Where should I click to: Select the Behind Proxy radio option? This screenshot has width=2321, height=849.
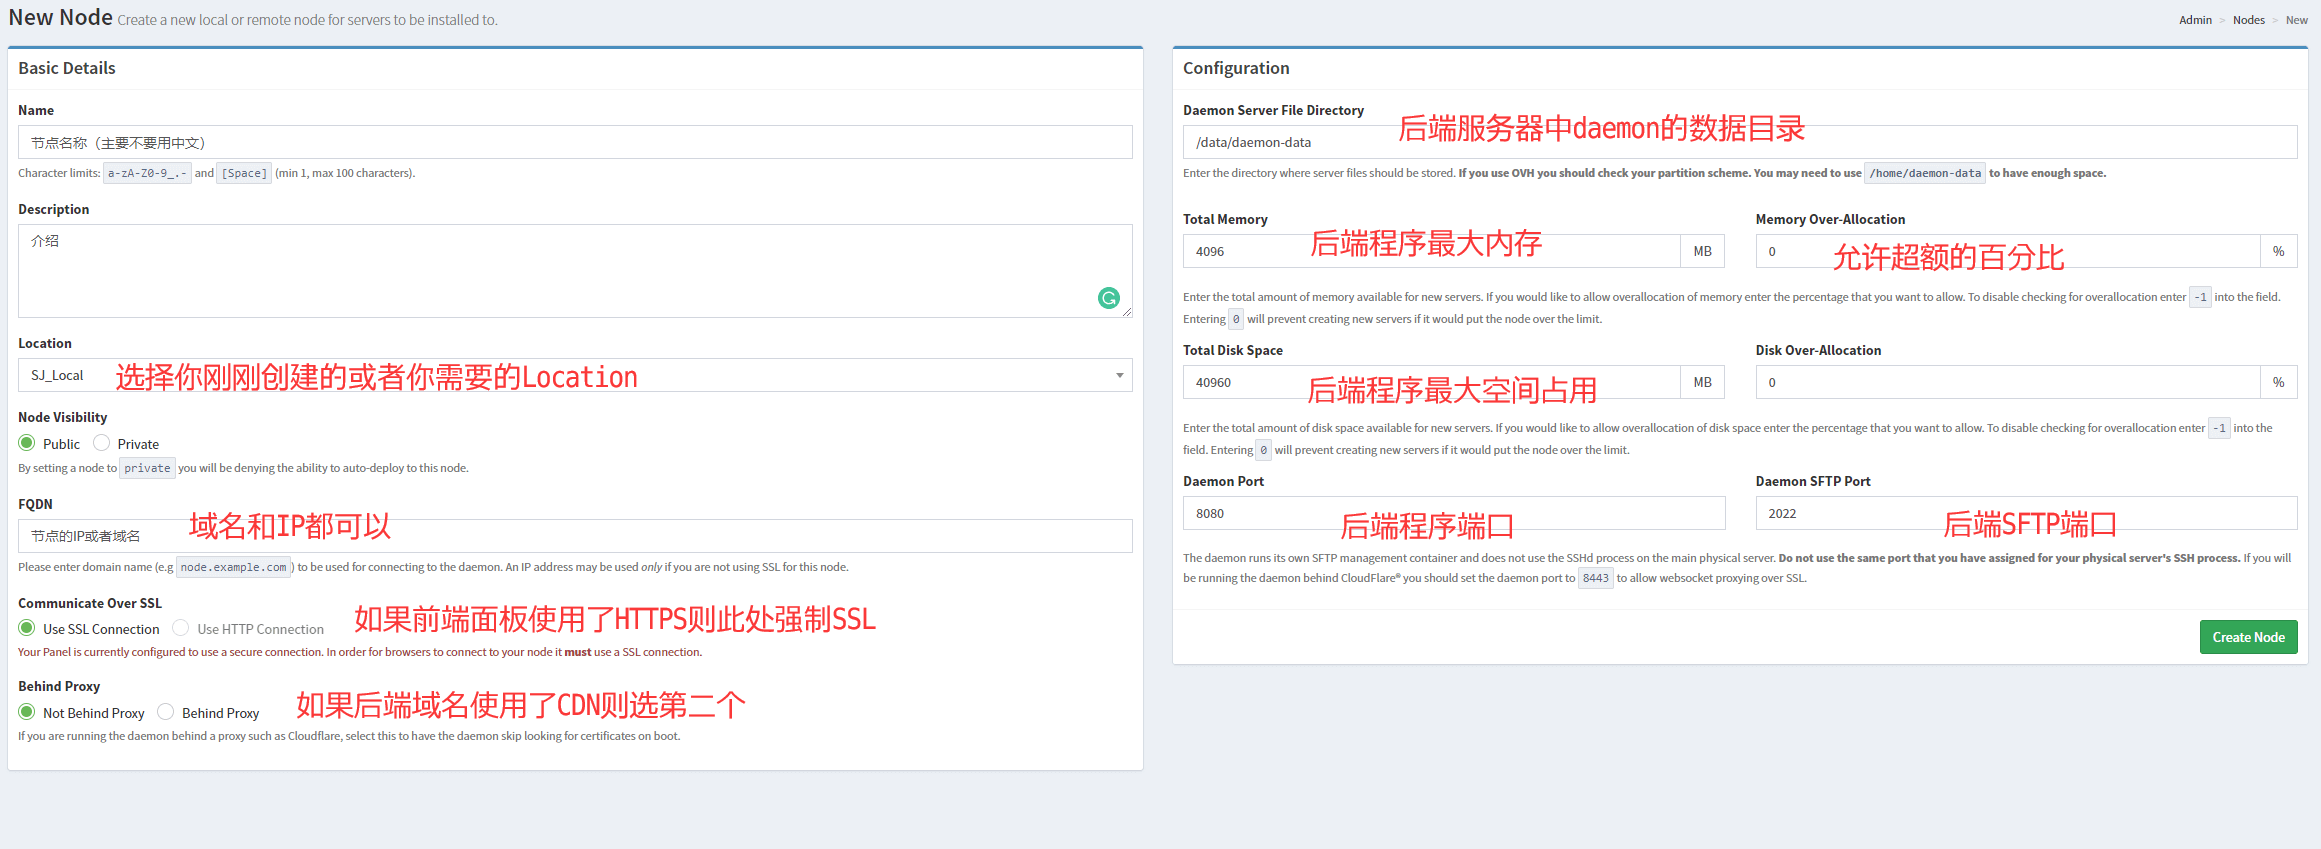point(166,712)
